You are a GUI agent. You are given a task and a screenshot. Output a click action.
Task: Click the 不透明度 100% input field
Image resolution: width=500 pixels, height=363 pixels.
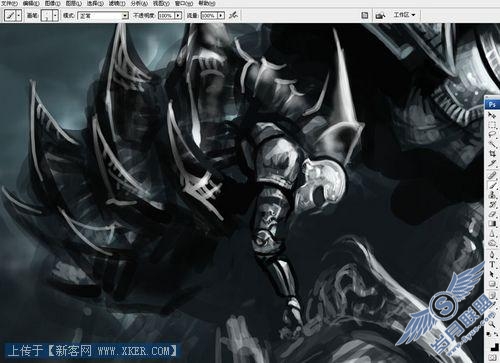coord(166,16)
